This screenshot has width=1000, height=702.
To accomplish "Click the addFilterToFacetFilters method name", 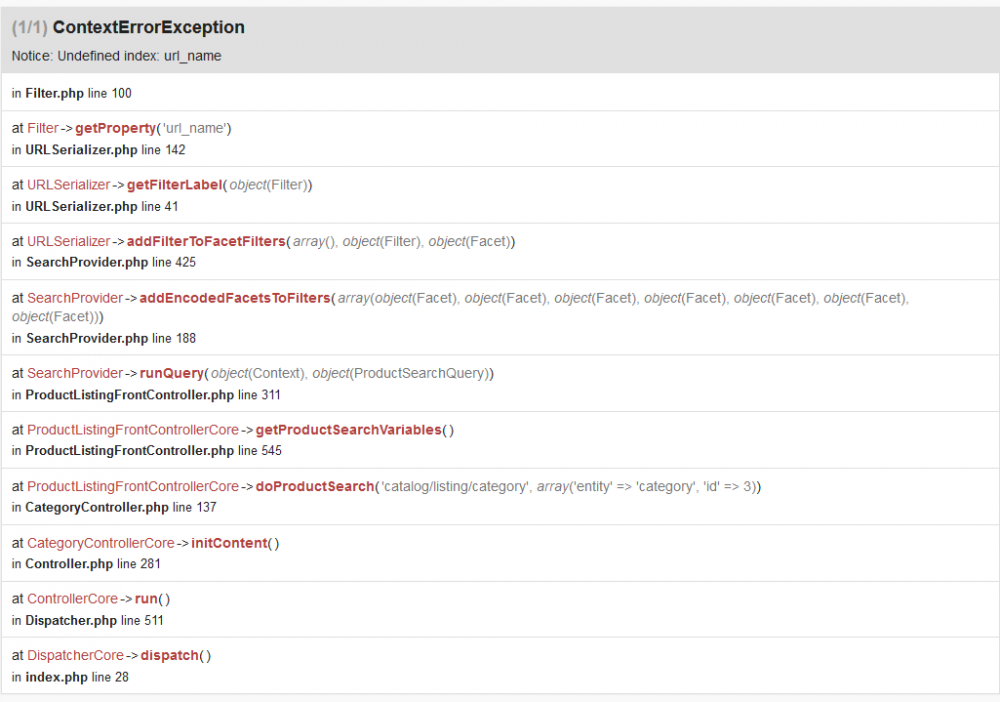I will (206, 241).
